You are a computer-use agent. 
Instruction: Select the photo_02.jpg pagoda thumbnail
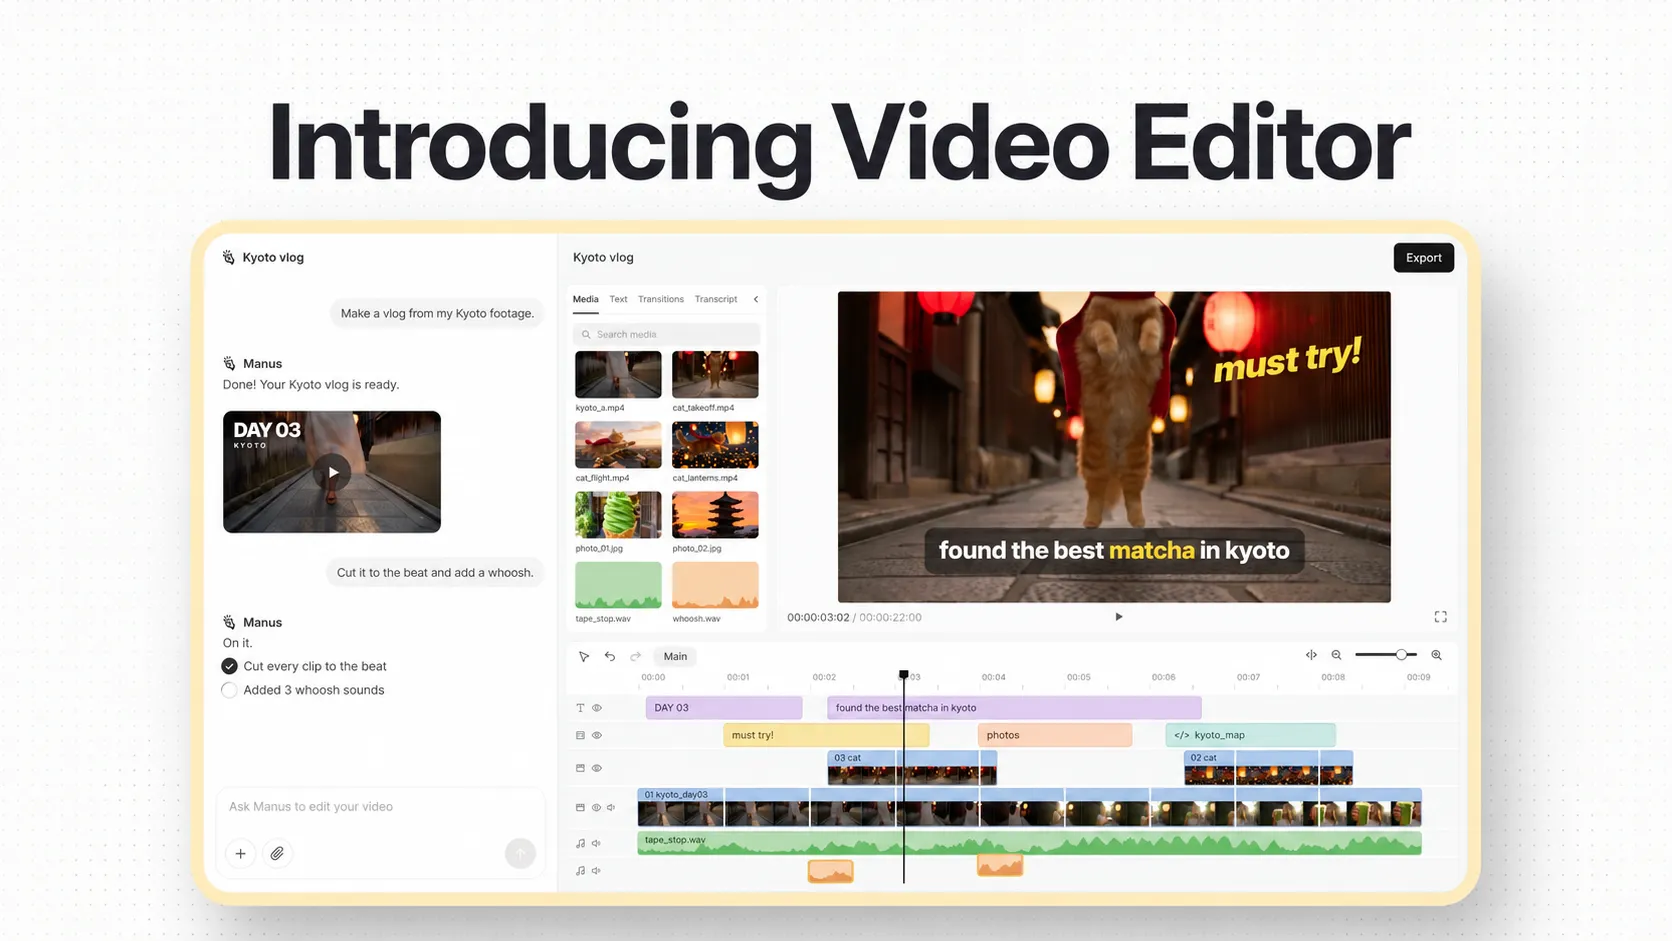click(x=715, y=515)
